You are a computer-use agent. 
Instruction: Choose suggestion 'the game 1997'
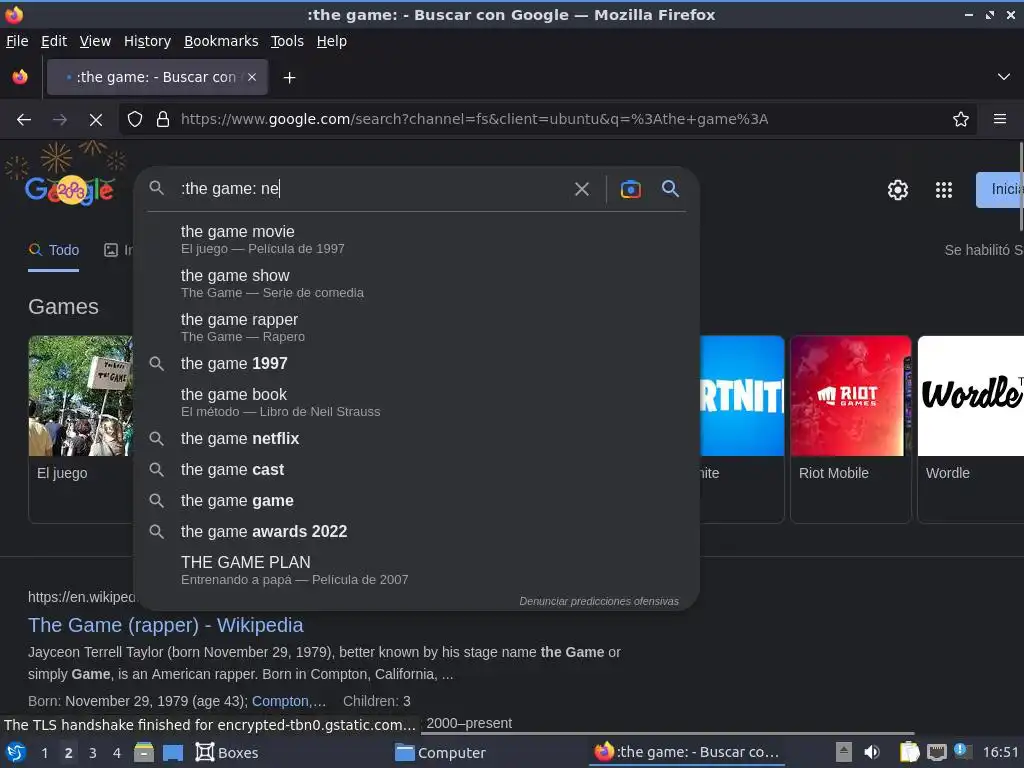(417, 363)
